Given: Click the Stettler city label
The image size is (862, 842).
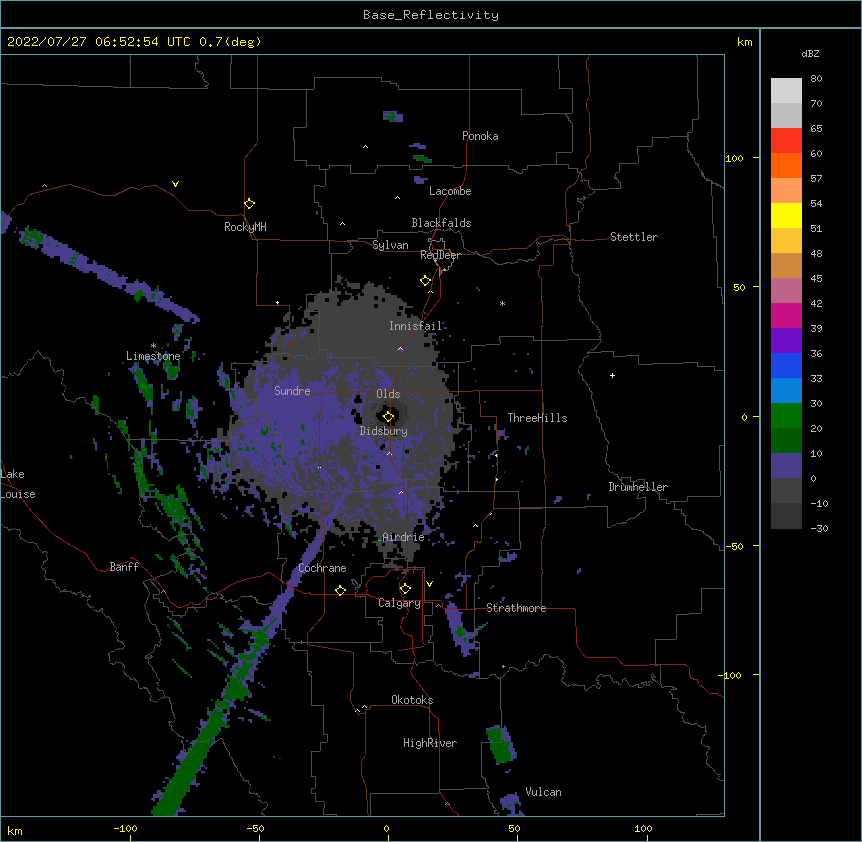Looking at the screenshot, I should [634, 237].
